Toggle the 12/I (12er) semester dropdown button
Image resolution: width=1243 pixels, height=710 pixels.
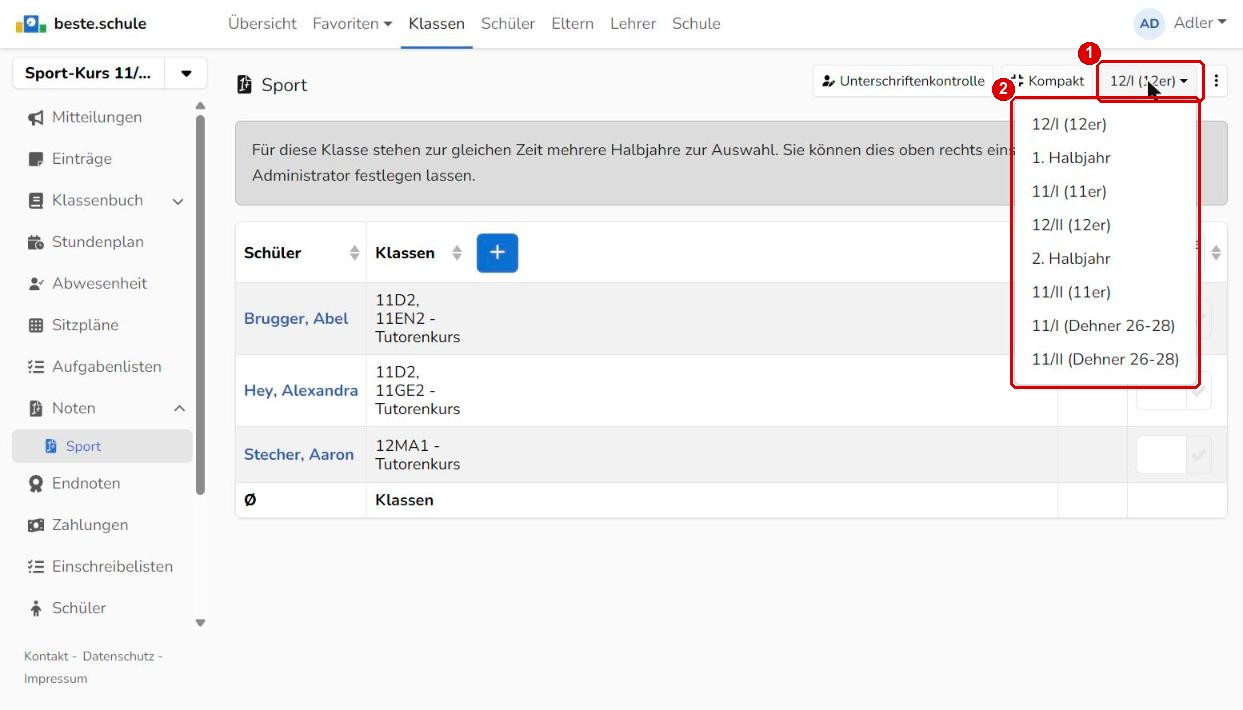1149,81
